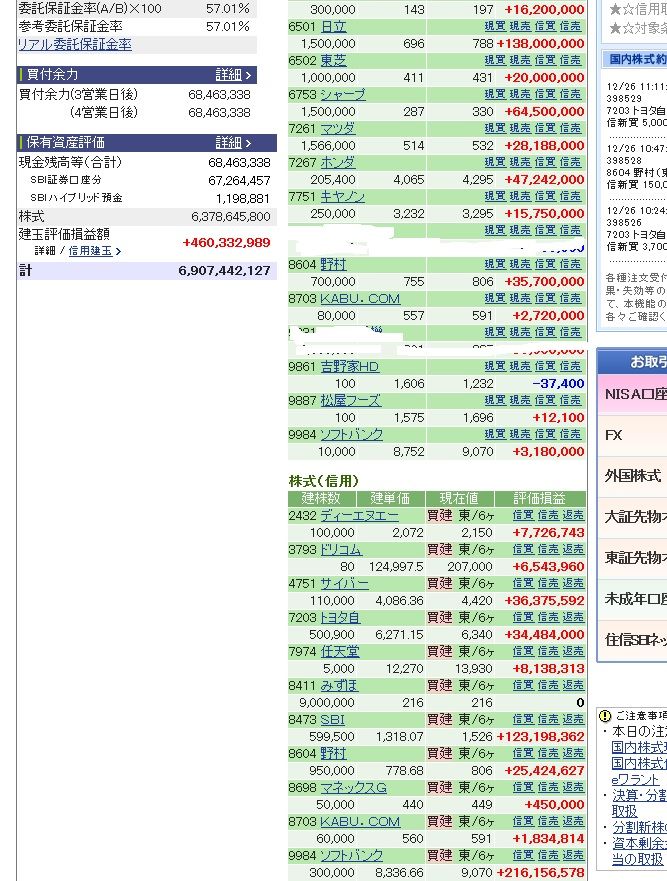
Task: Click 現売 in the 6501 日立 row
Action: pos(520,26)
